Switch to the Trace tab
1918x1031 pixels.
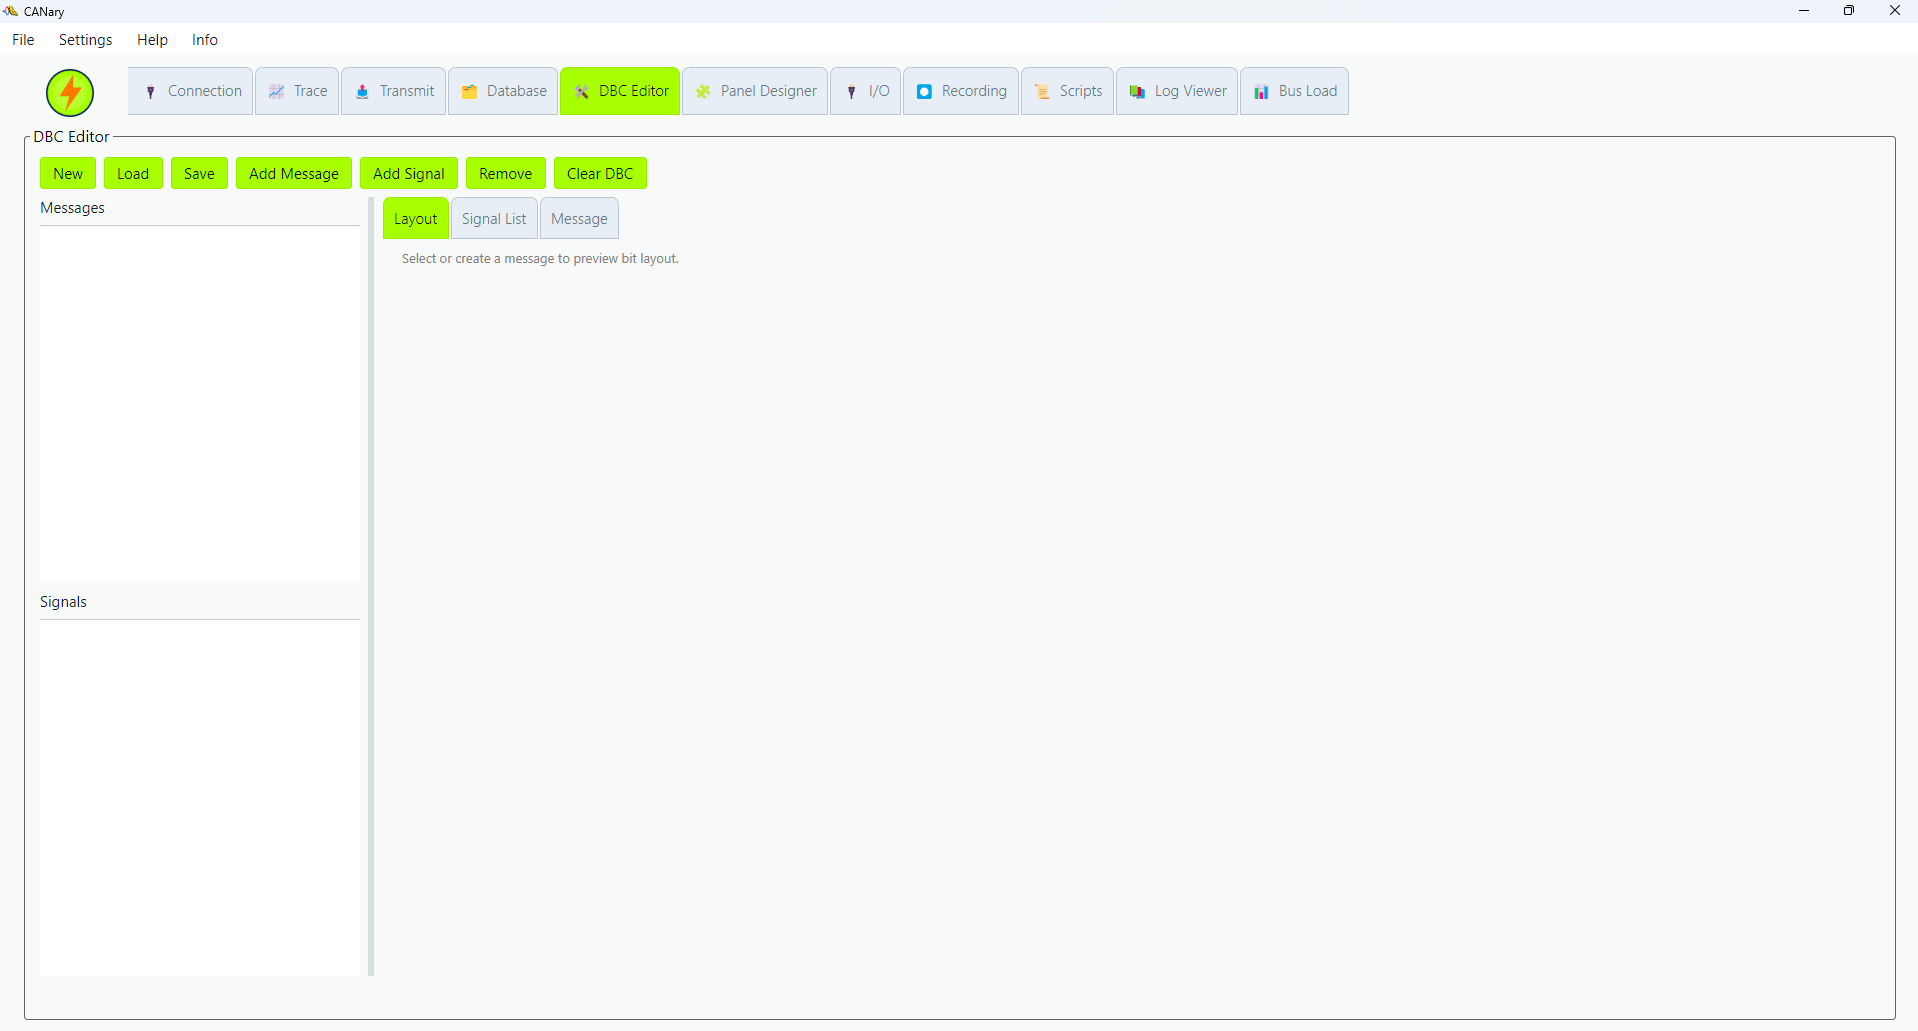click(297, 91)
